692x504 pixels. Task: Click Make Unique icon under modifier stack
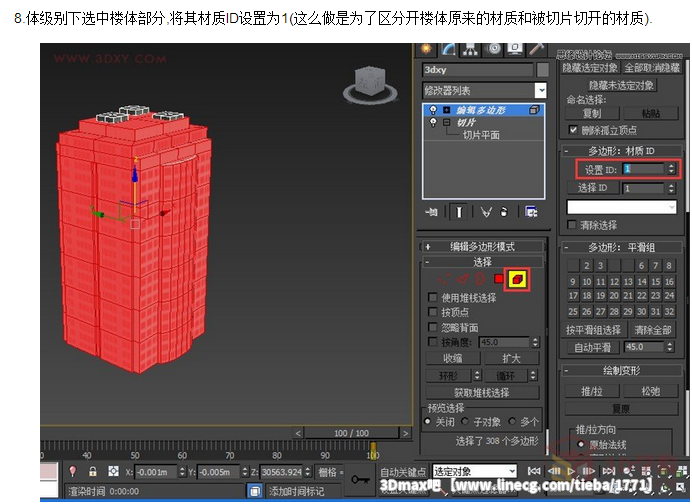pyautogui.click(x=486, y=212)
